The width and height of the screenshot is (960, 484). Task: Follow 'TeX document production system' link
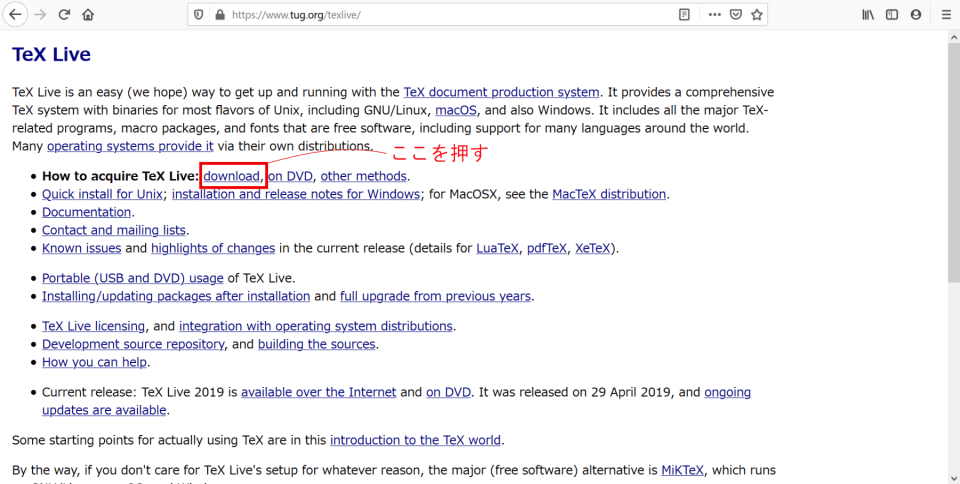coord(501,92)
